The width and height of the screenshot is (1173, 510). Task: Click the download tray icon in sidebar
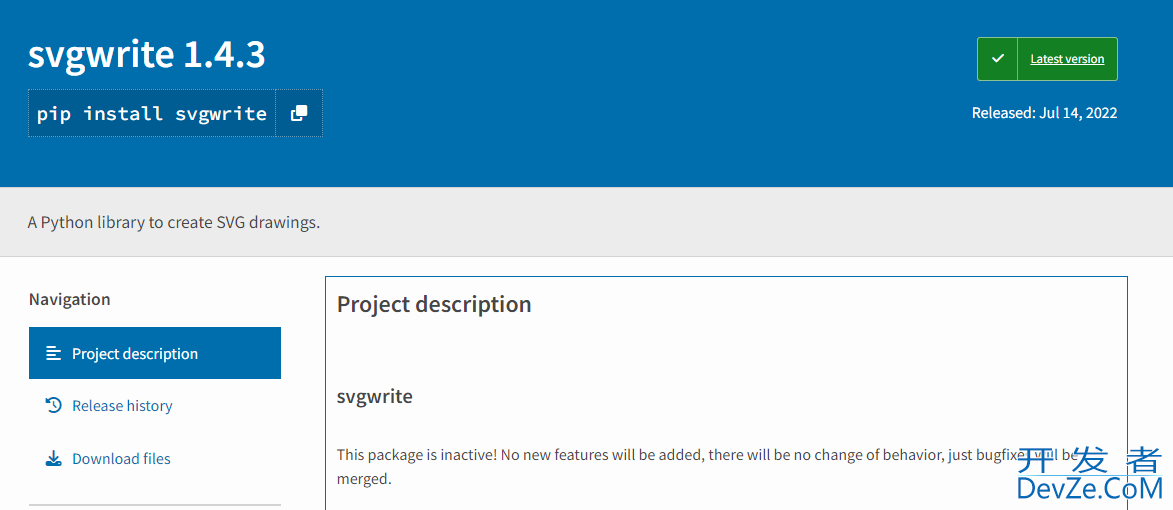[x=53, y=458]
